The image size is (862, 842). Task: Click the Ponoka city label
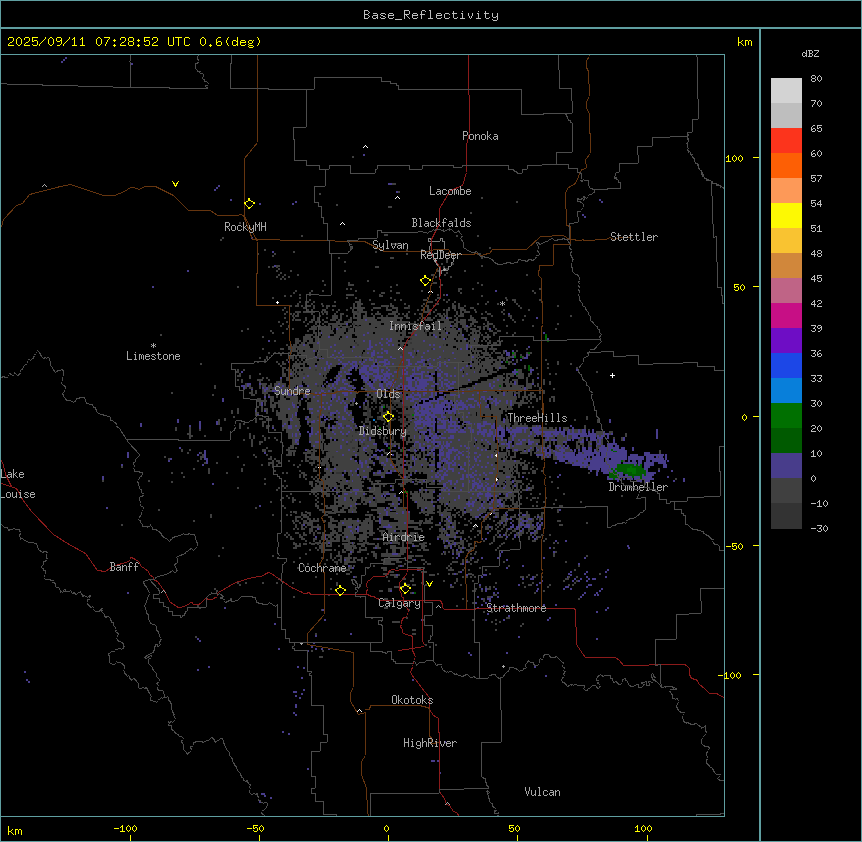pyautogui.click(x=480, y=136)
